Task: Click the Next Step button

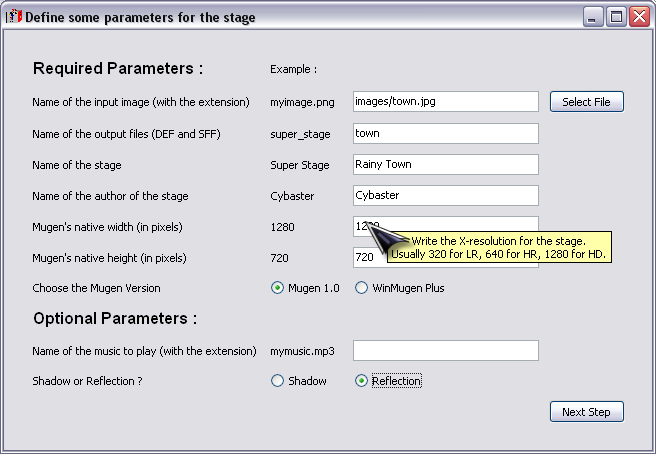Action: [x=587, y=412]
